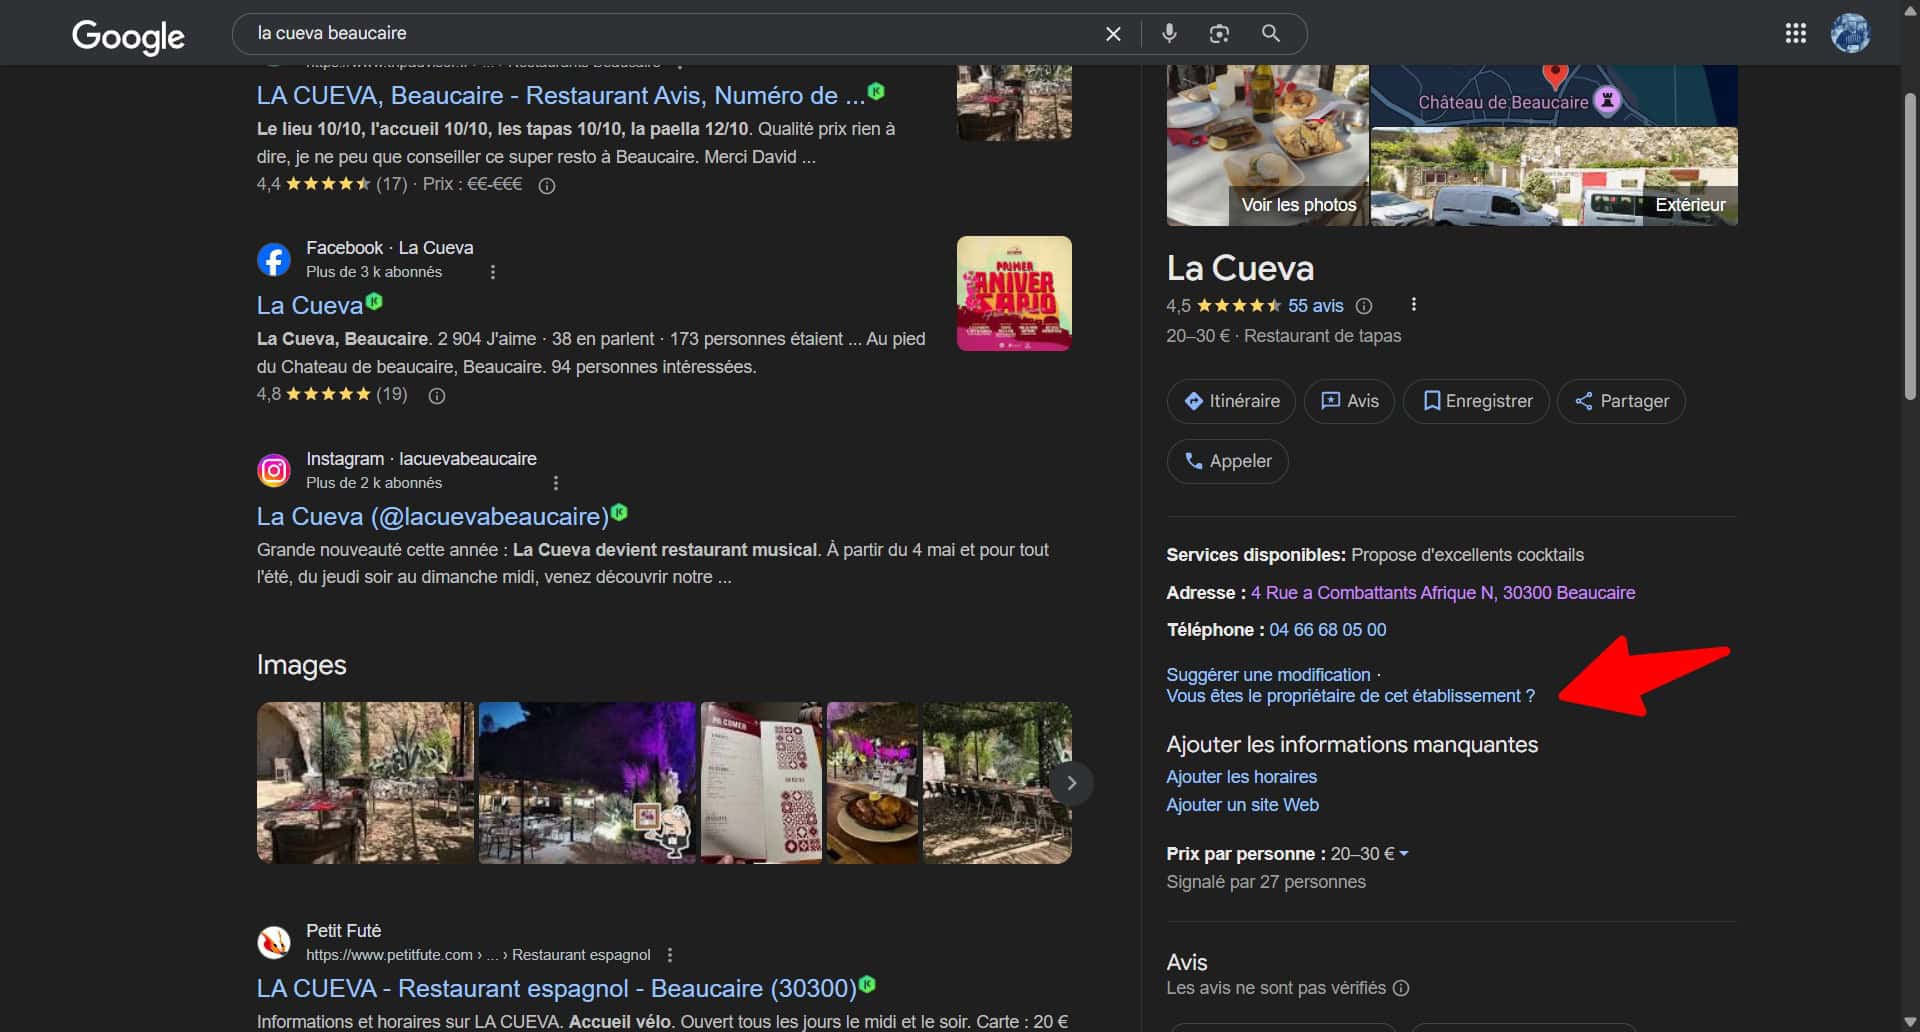This screenshot has height=1032, width=1920.
Task: Open more options for the Facebook result
Action: point(493,272)
